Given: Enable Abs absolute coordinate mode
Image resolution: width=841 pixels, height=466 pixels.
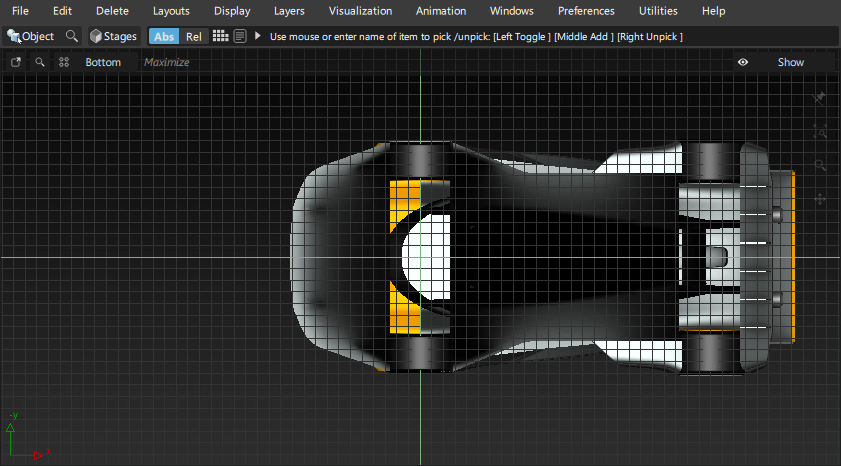Looking at the screenshot, I should 164,36.
